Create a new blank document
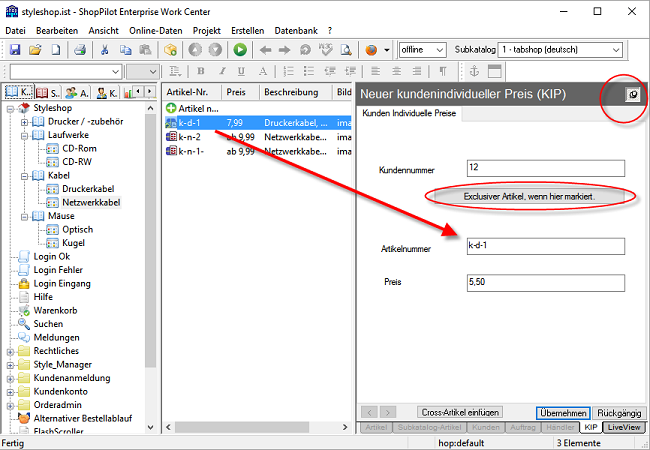The image size is (650, 450). tap(56, 50)
